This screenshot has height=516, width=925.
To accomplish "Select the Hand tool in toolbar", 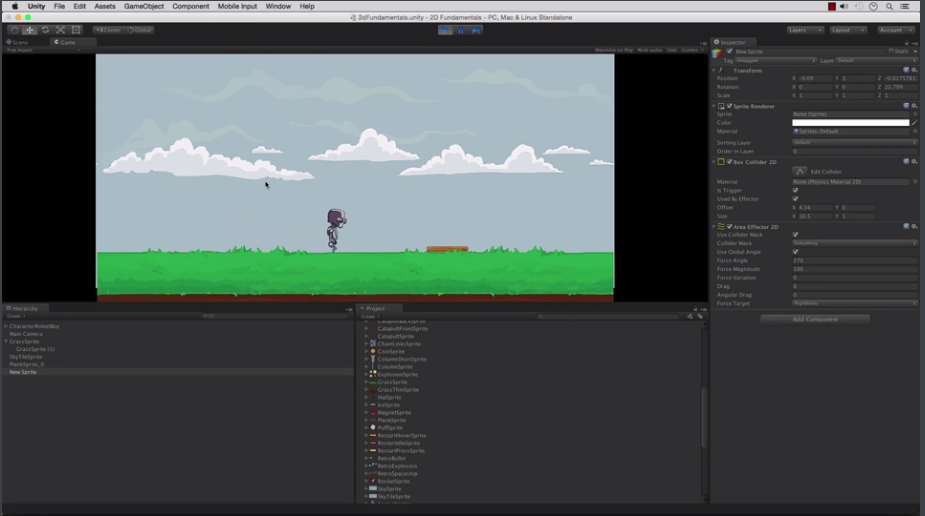I will (x=14, y=29).
